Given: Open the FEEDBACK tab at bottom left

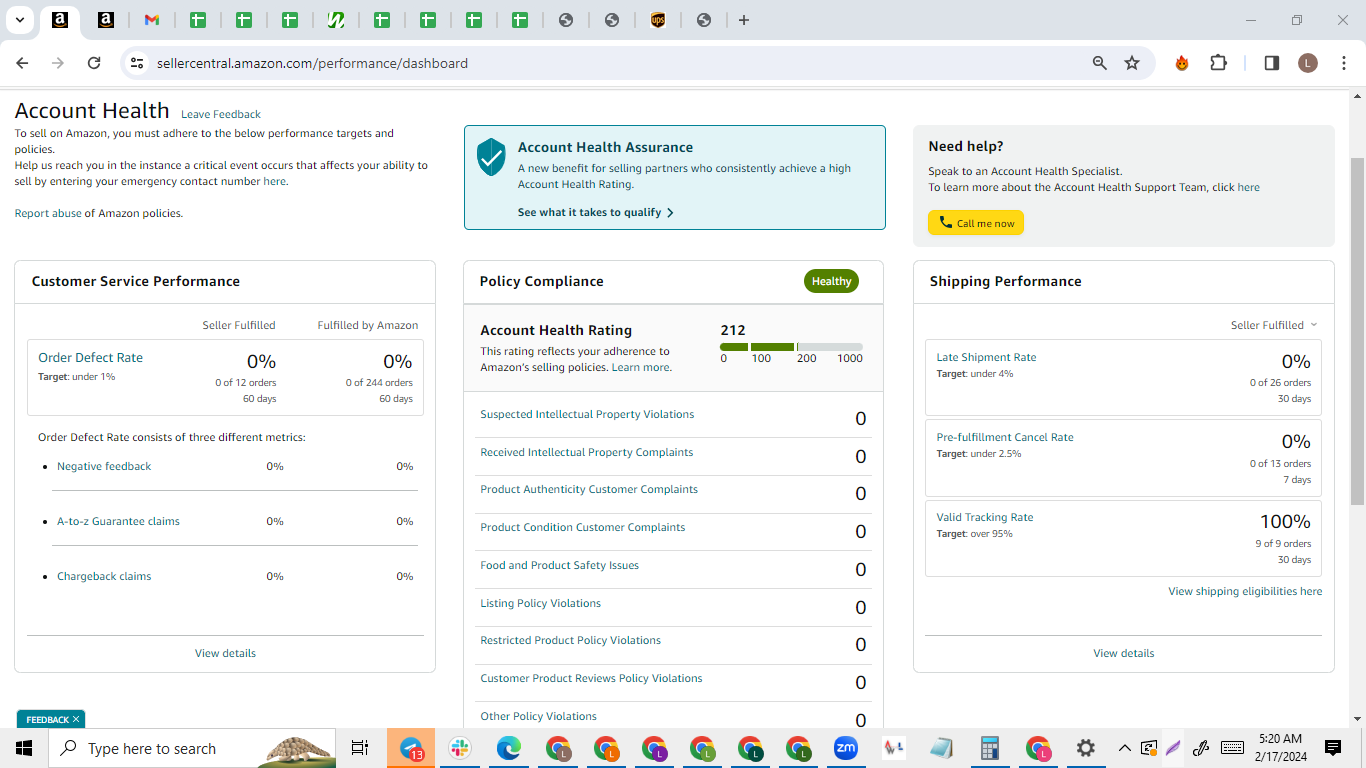Looking at the screenshot, I should tap(47, 719).
